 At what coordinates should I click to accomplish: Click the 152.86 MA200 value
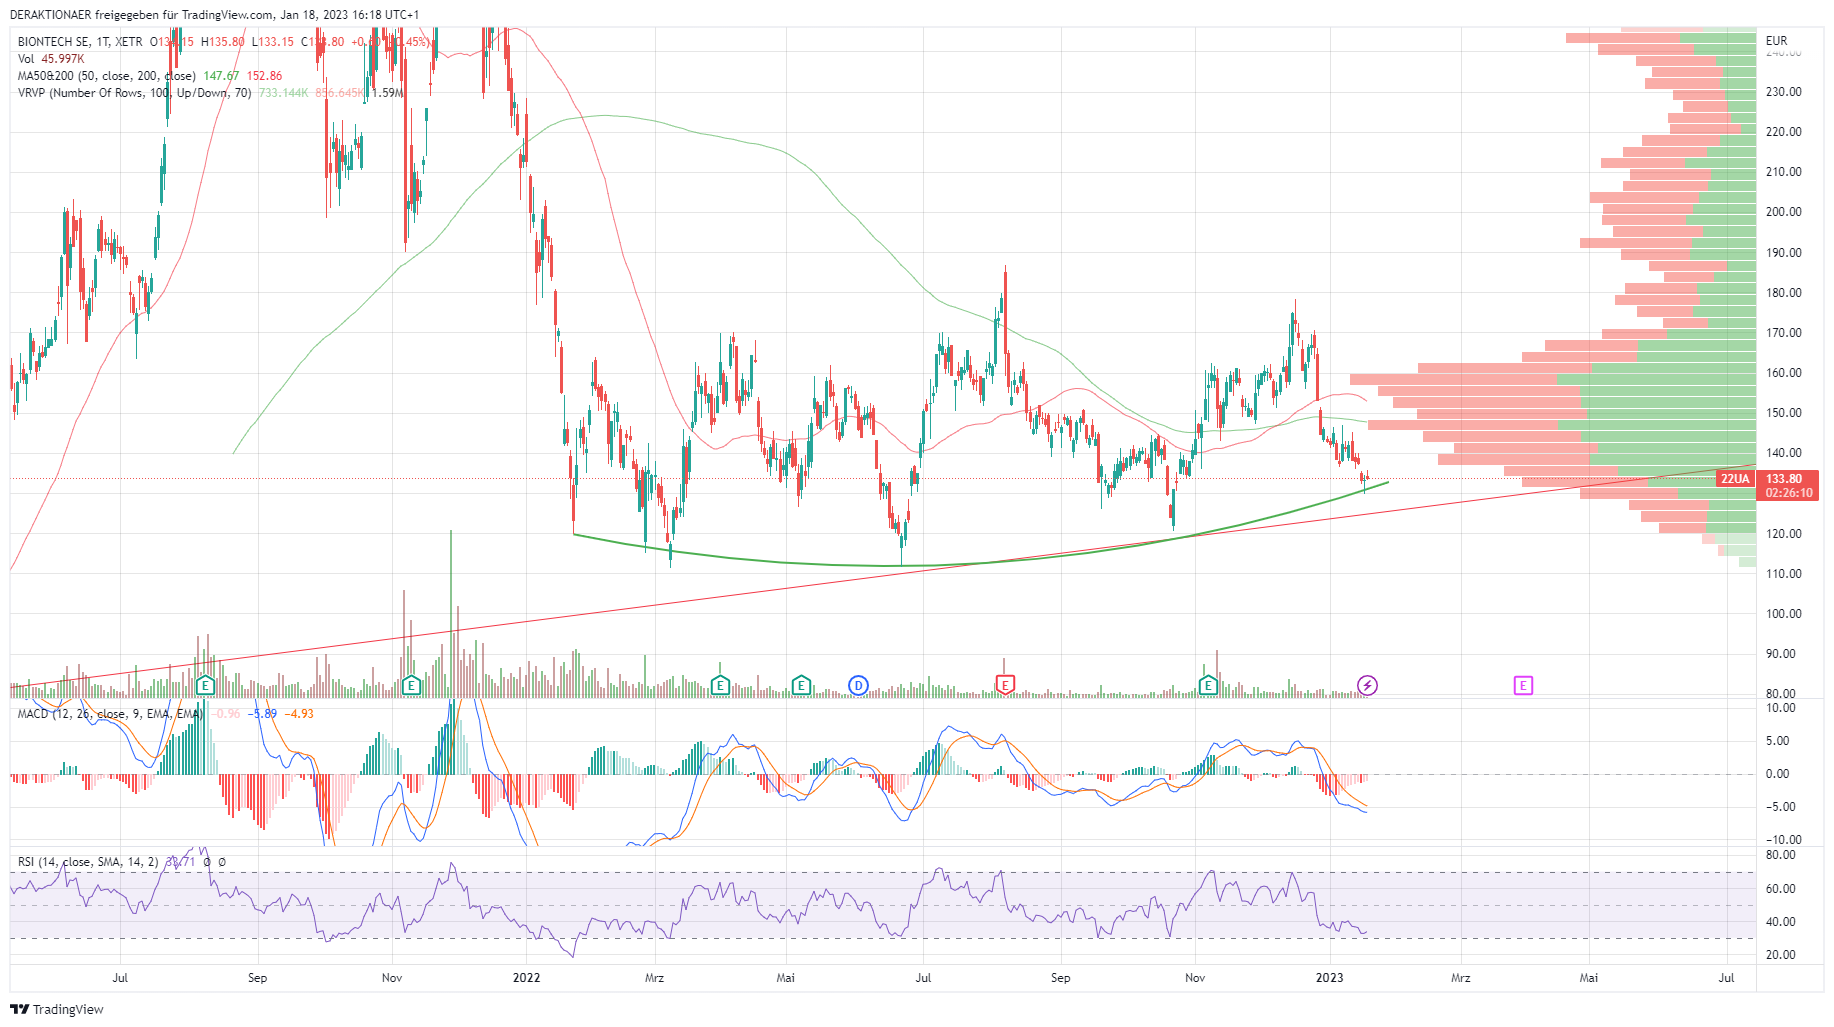[x=264, y=76]
